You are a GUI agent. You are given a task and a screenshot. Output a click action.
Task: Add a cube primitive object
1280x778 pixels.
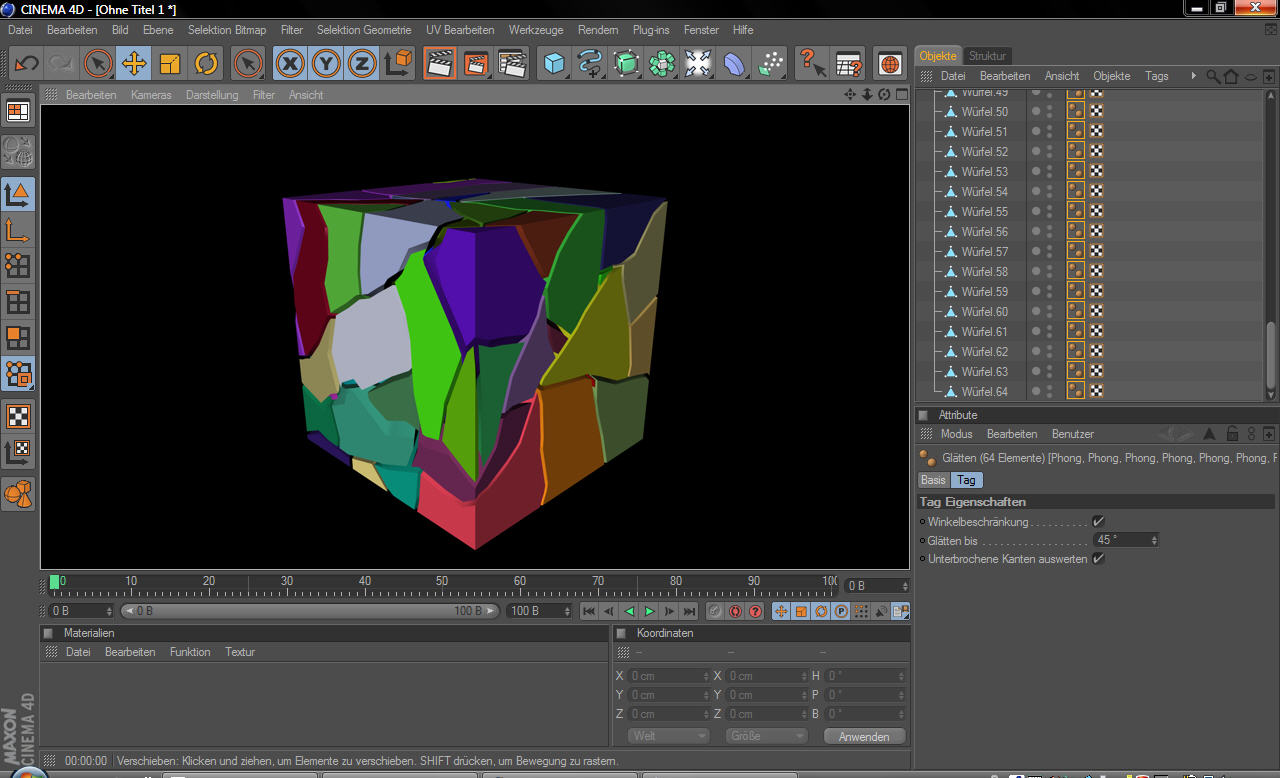(x=554, y=64)
